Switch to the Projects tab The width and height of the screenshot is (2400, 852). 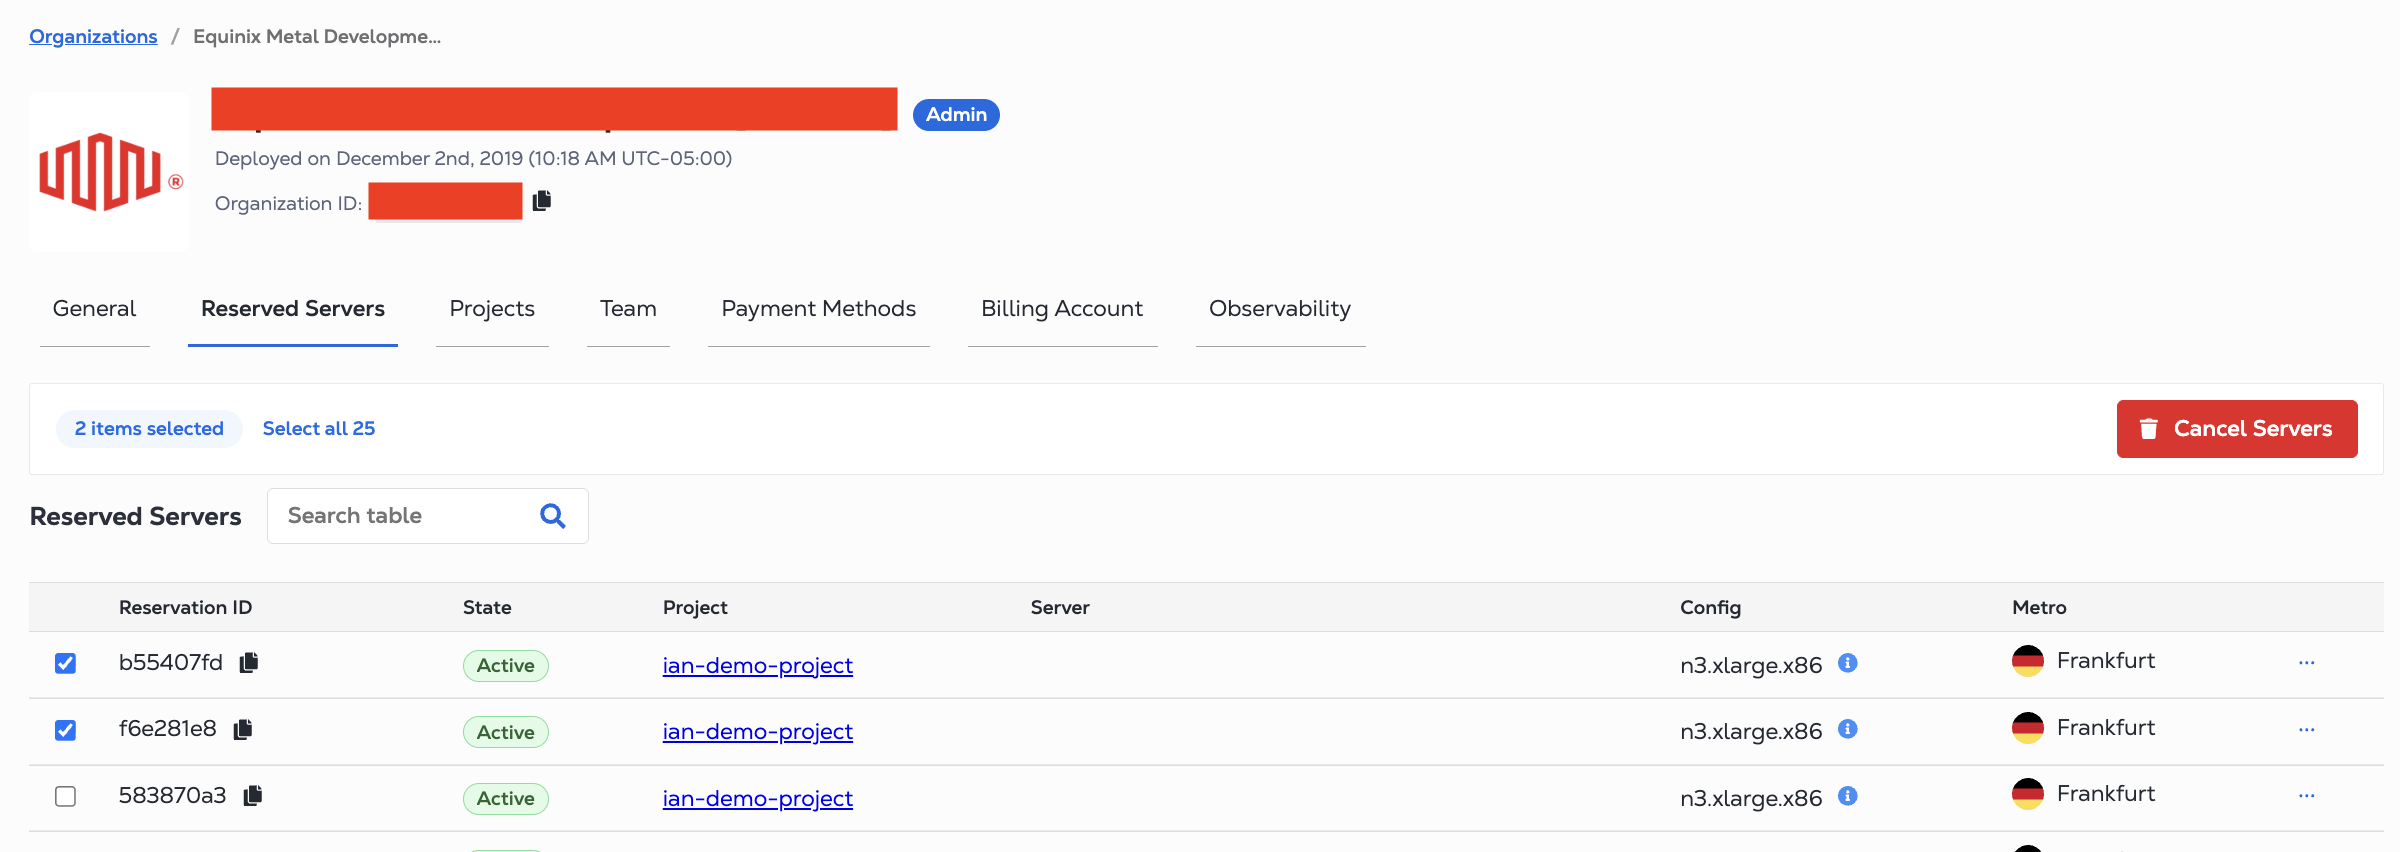[x=492, y=309]
